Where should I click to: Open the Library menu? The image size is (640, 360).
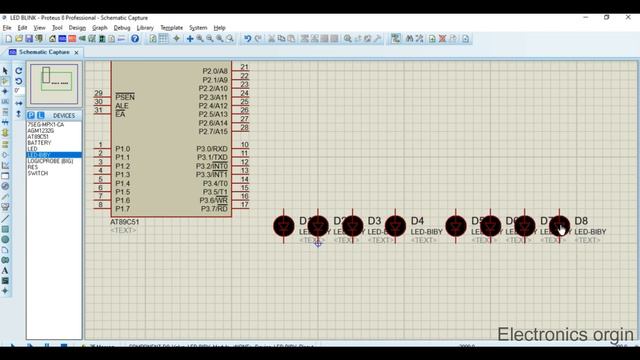click(145, 28)
